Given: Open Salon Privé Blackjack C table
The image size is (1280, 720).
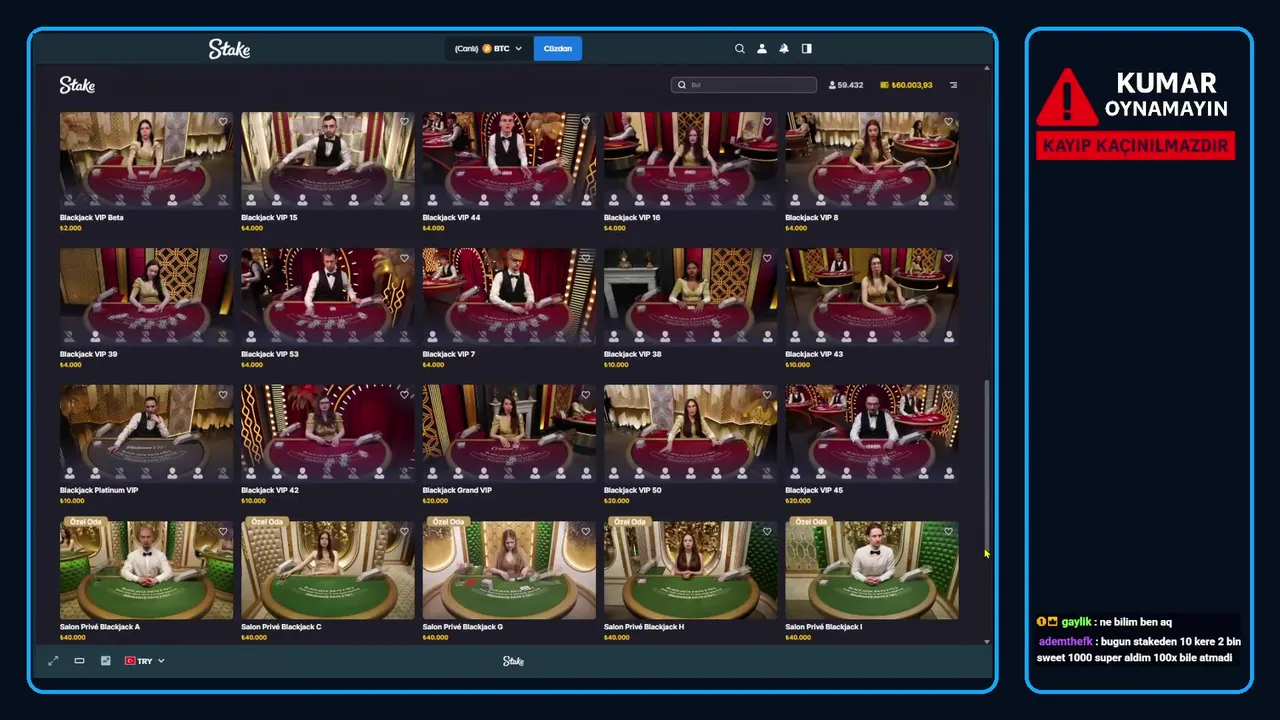Looking at the screenshot, I should (x=327, y=570).
